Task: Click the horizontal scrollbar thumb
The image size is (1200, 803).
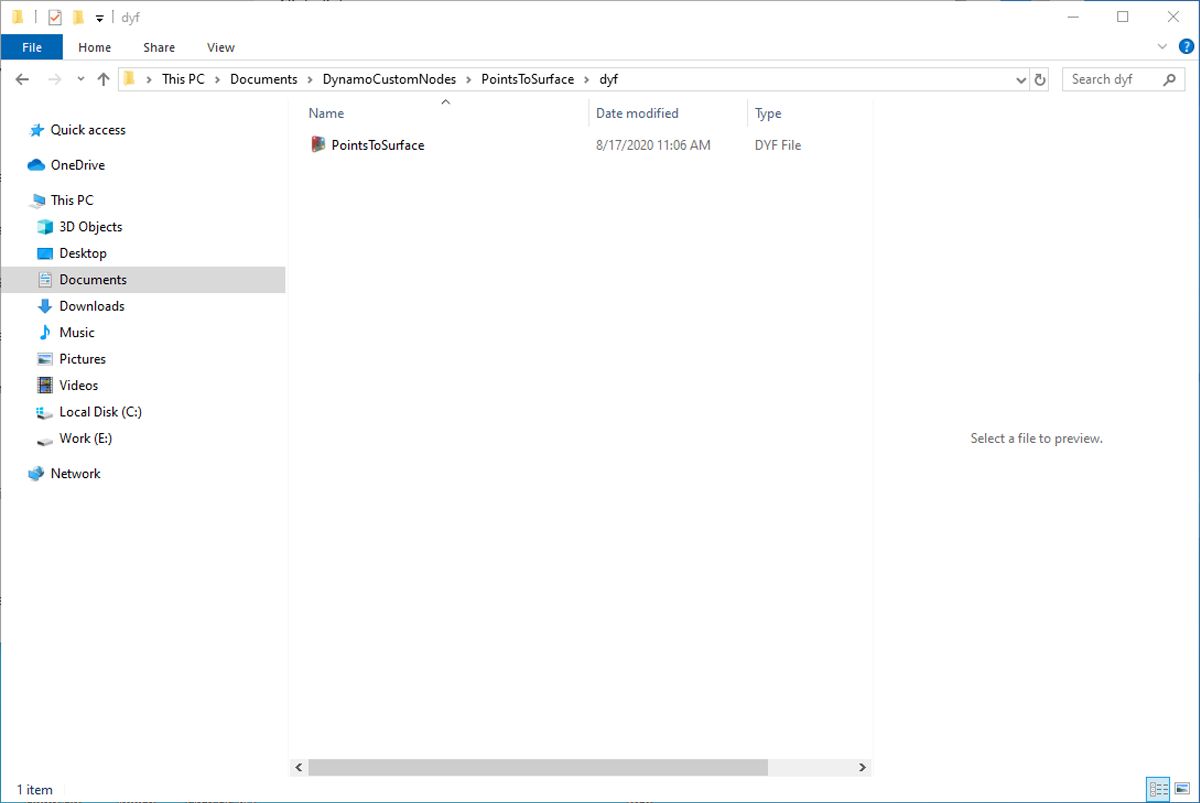Action: click(x=537, y=767)
